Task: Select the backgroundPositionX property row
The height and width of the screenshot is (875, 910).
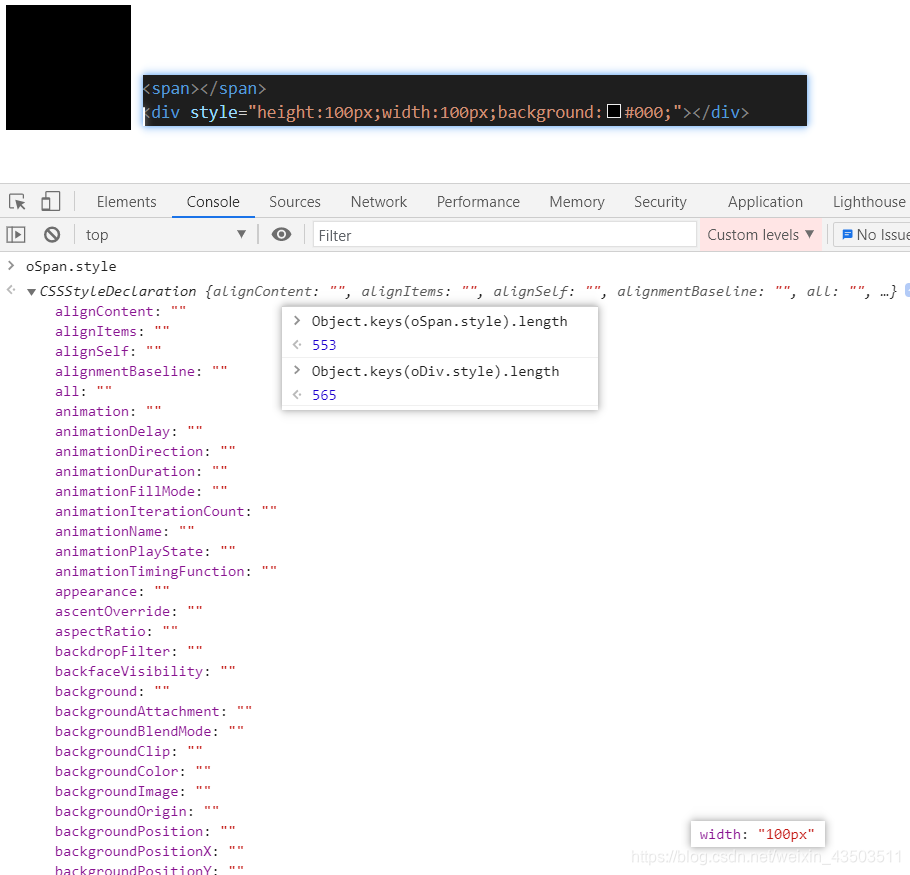Action: coord(149,852)
